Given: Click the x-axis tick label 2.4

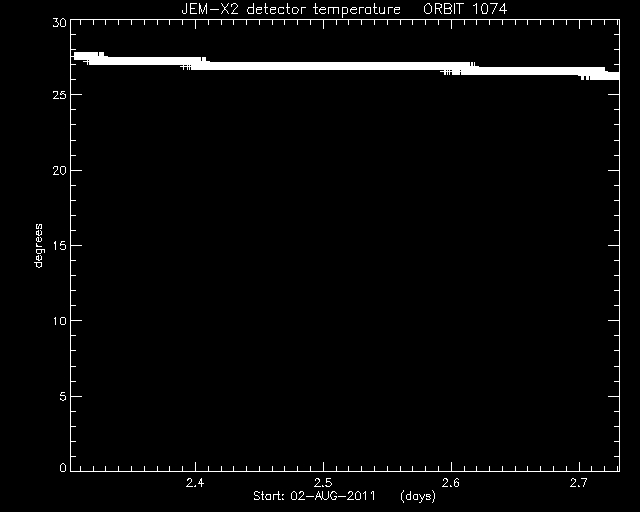Looking at the screenshot, I should coord(195,483).
